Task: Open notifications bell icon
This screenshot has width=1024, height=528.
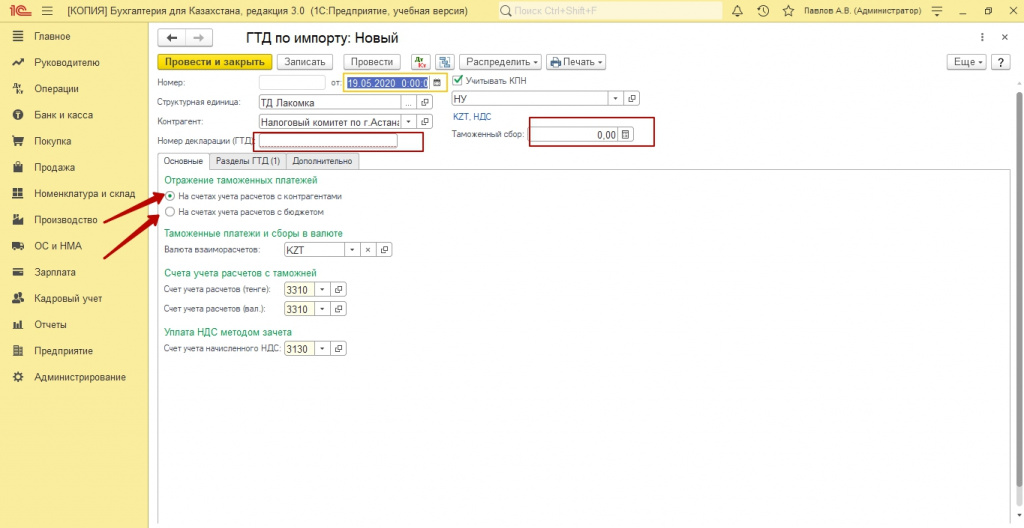Action: (x=738, y=10)
